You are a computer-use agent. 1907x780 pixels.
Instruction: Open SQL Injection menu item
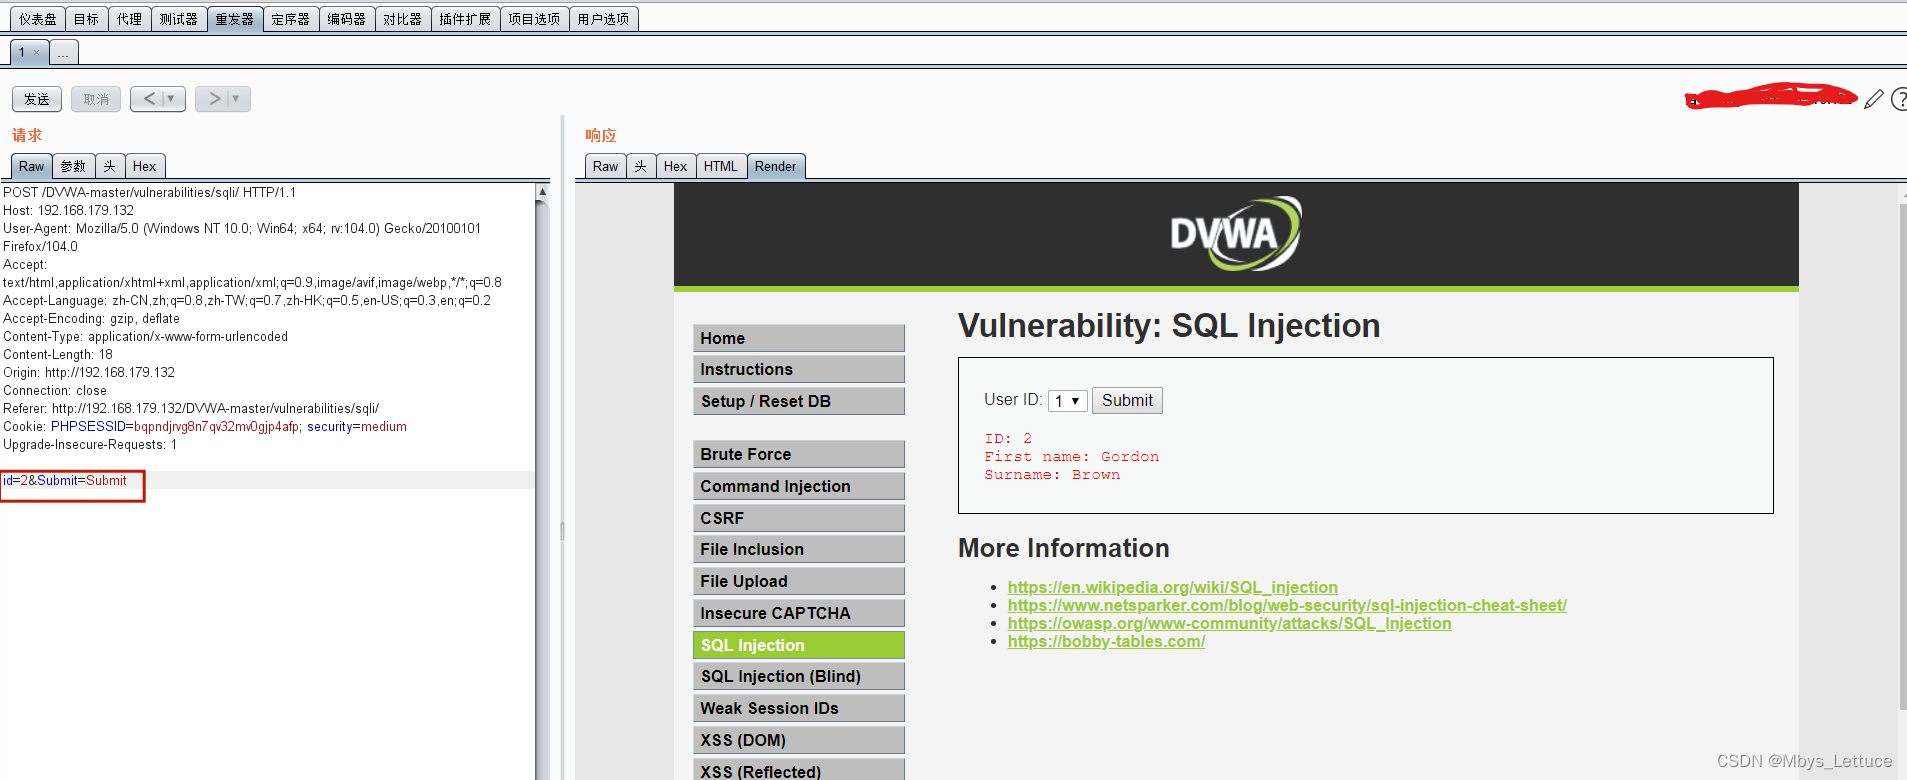(799, 645)
